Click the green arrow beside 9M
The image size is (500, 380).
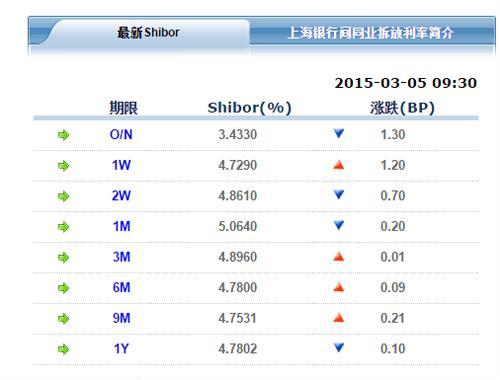(x=63, y=319)
